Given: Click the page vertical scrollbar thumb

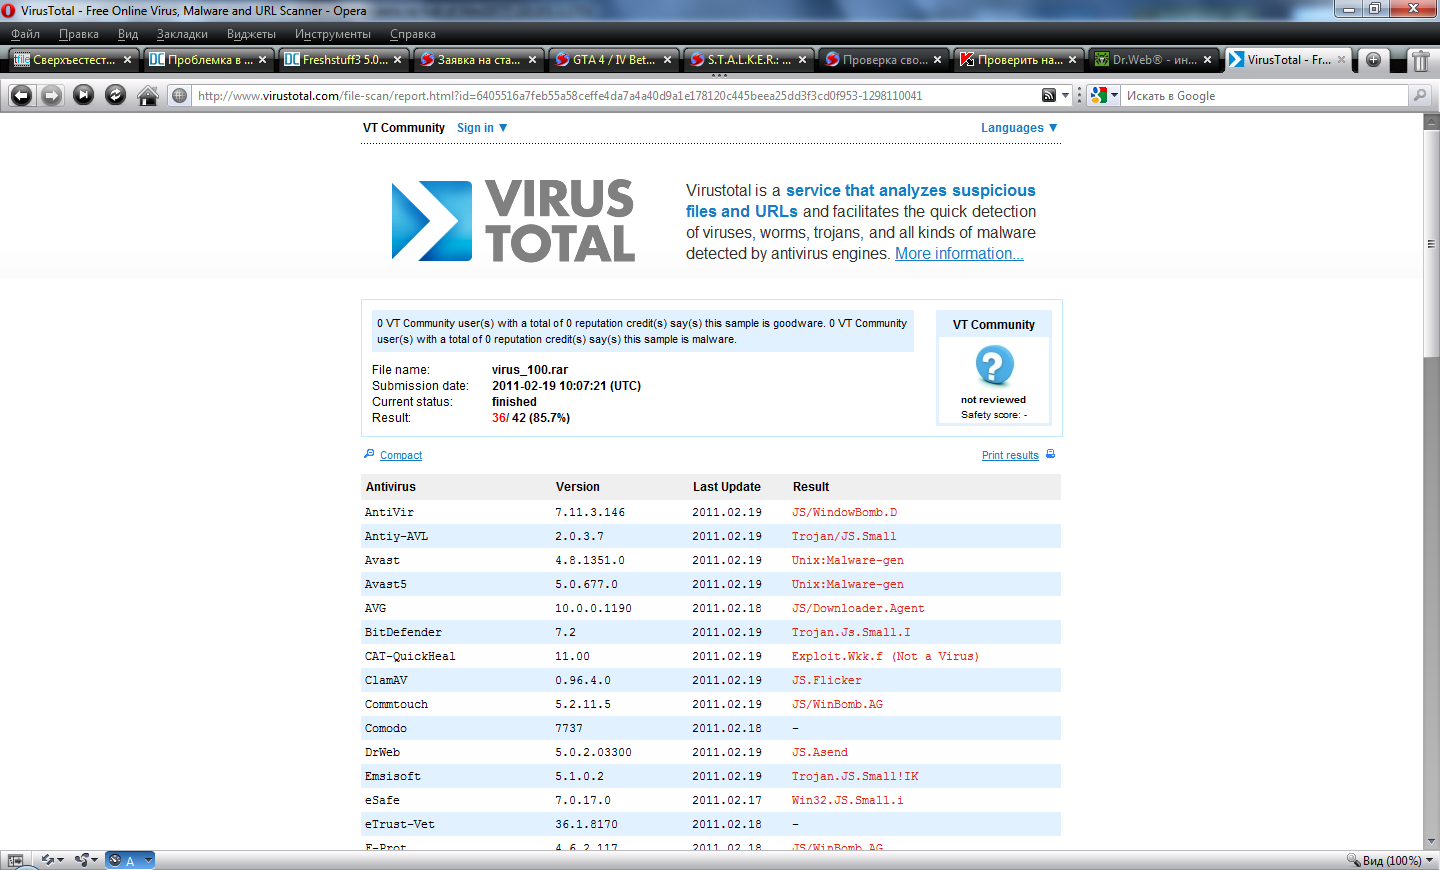Looking at the screenshot, I should point(1431,243).
